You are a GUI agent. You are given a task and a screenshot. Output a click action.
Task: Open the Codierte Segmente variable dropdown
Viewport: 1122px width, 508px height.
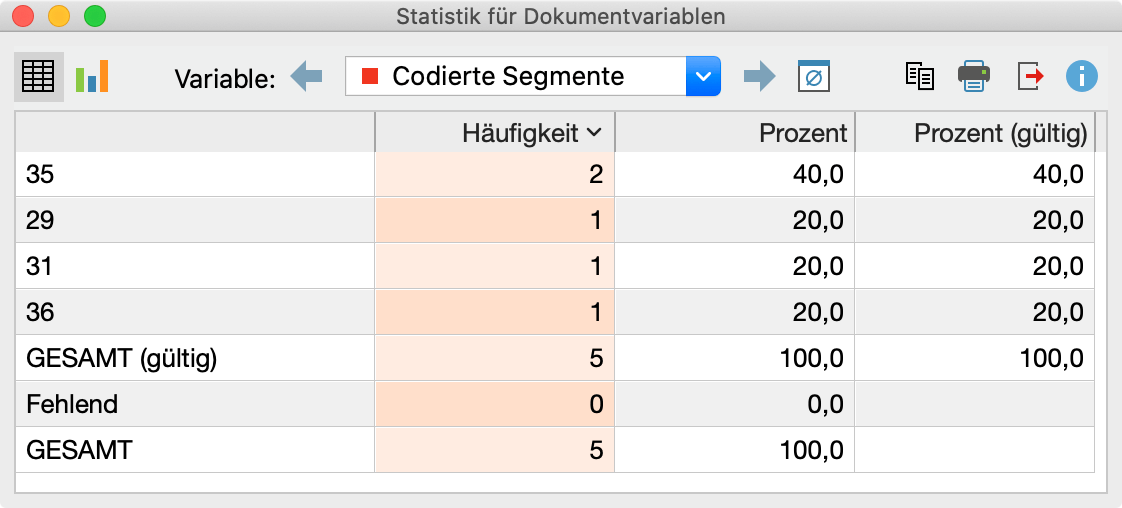[532, 76]
